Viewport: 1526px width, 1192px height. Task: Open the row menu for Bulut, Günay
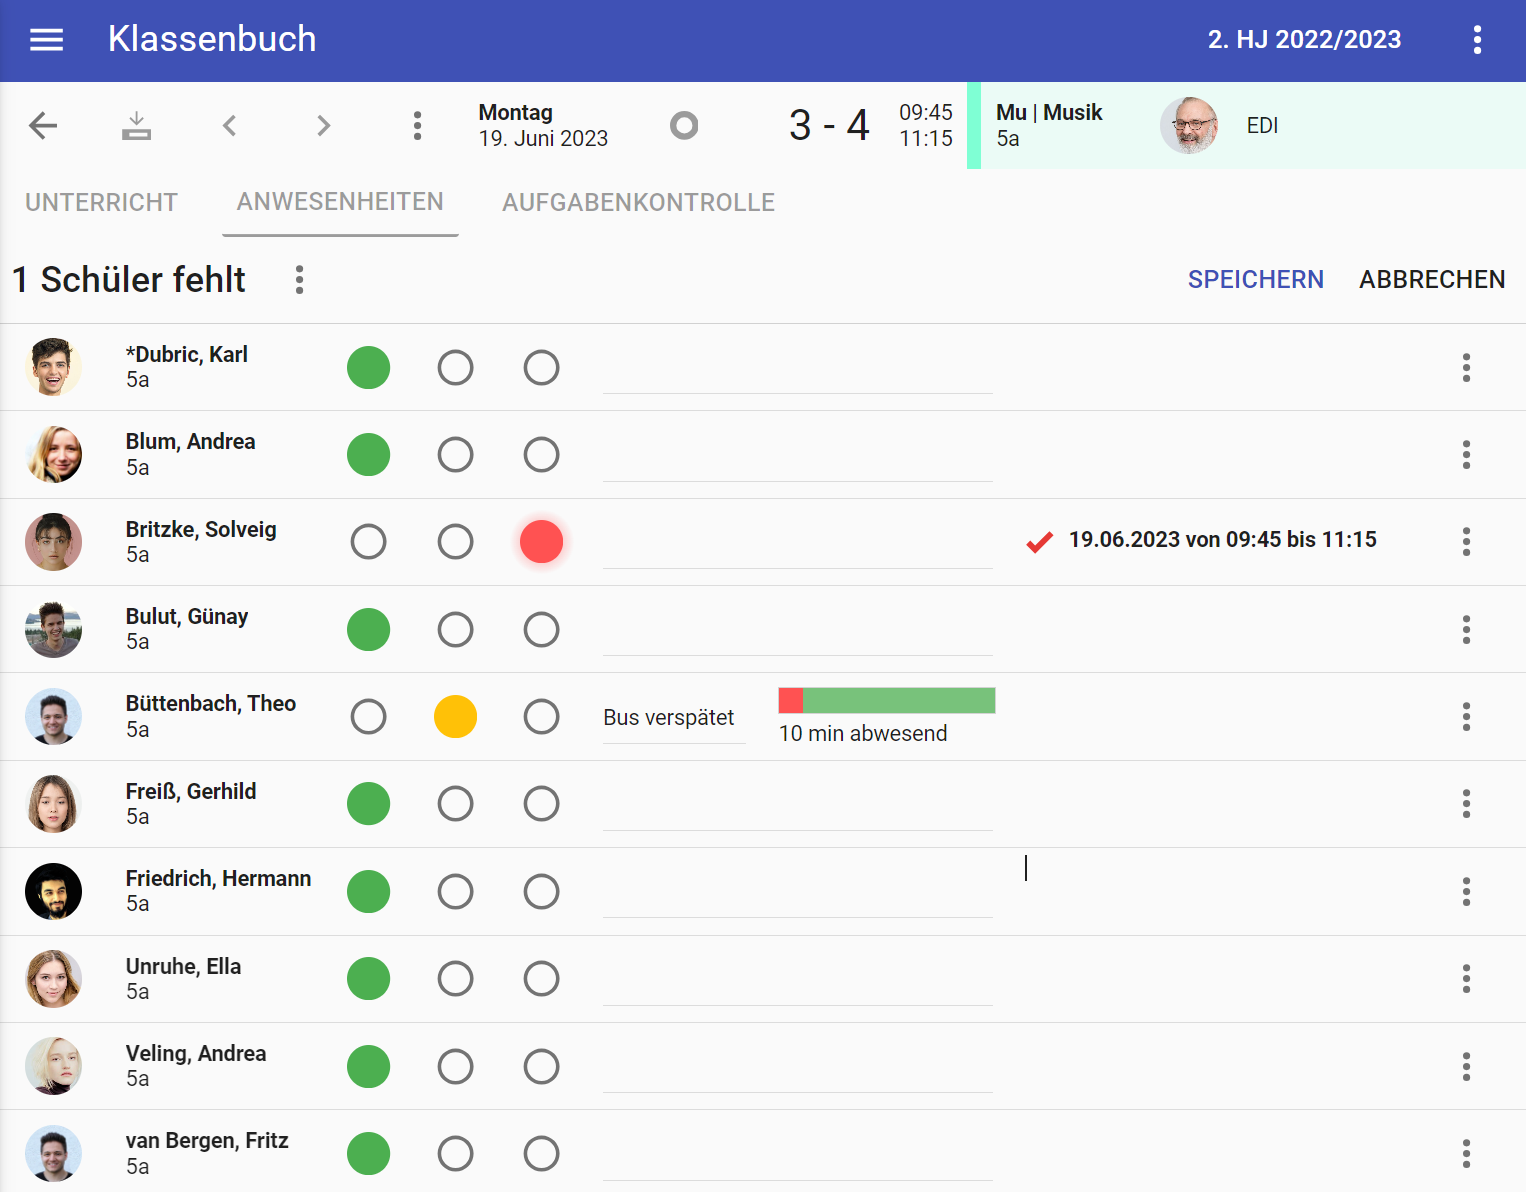1466,630
